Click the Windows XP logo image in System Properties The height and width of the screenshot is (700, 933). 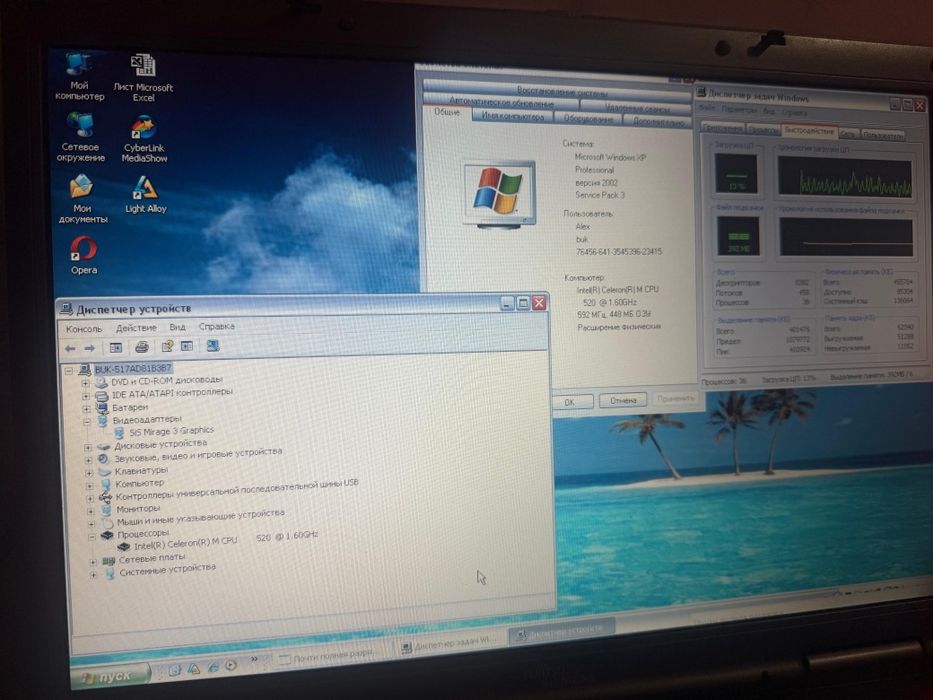(x=499, y=194)
